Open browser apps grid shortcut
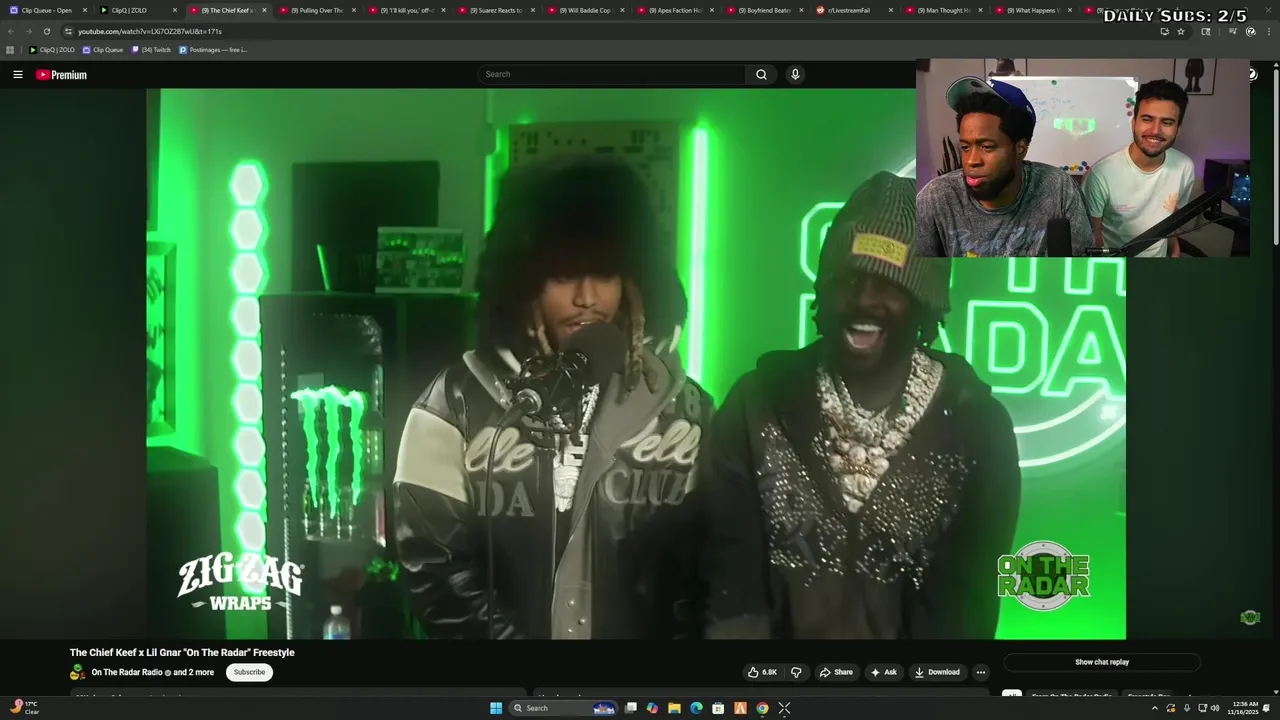 tap(10, 50)
